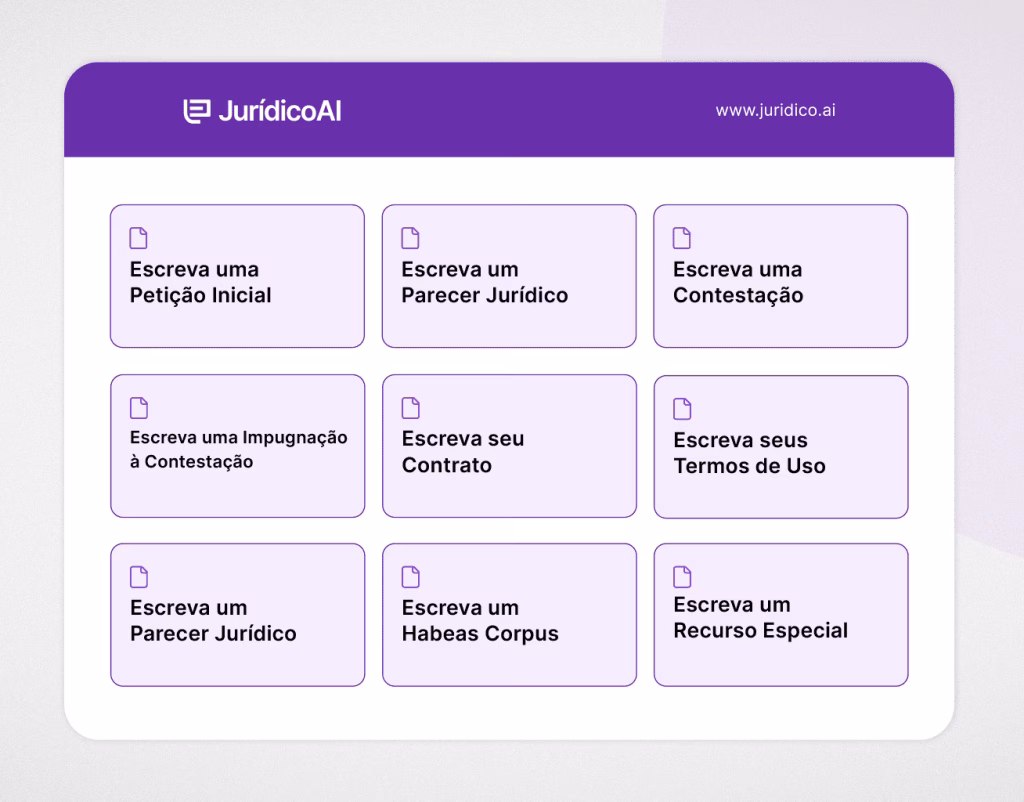The width and height of the screenshot is (1024, 802).
Task: Open the Escreva seu Contrato card
Action: (509, 445)
